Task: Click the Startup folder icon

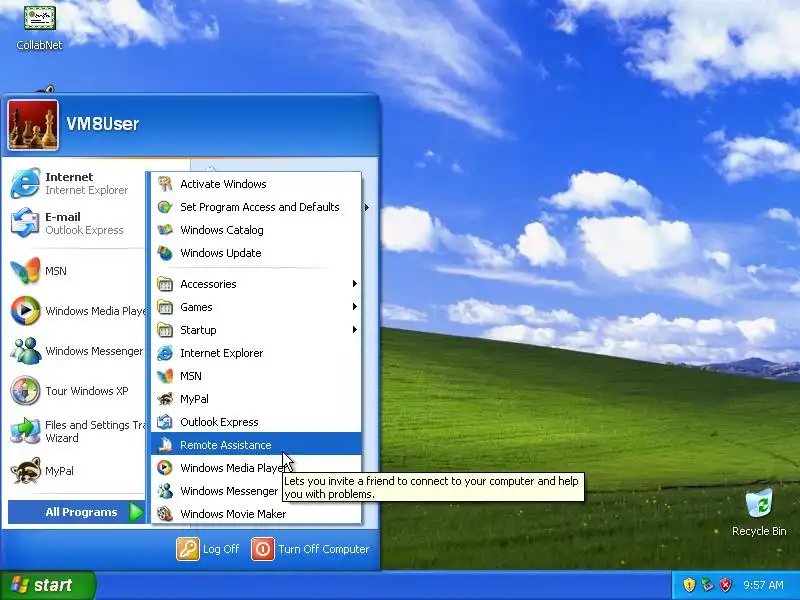Action: (165, 330)
